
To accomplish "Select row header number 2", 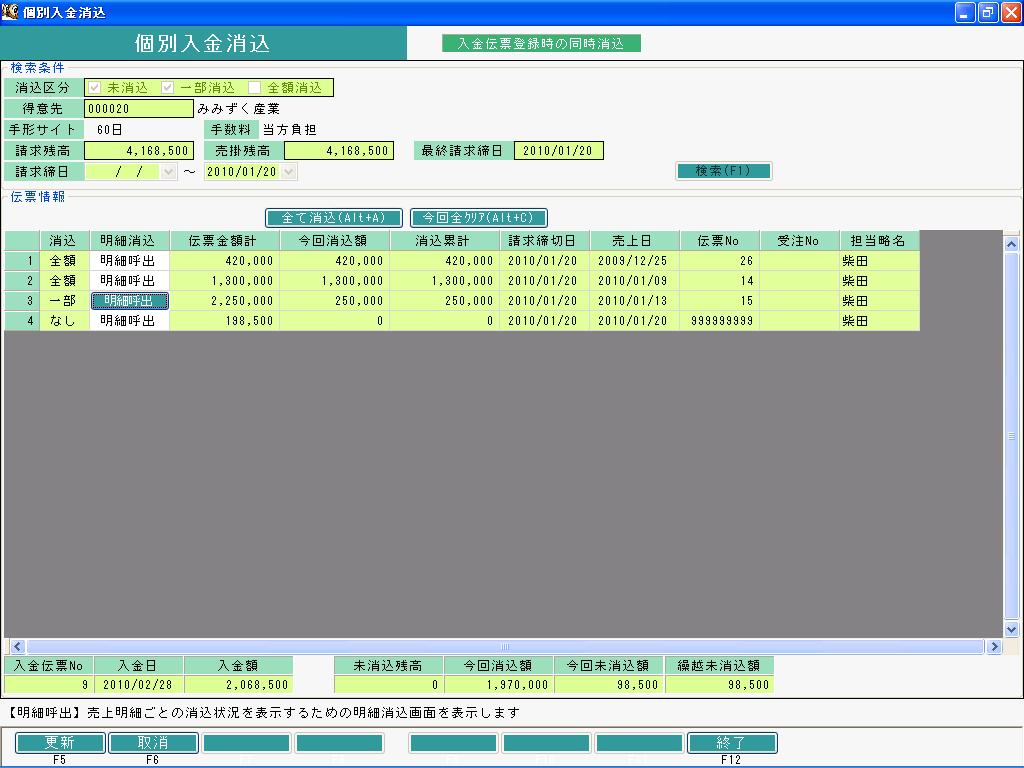I will [22, 281].
